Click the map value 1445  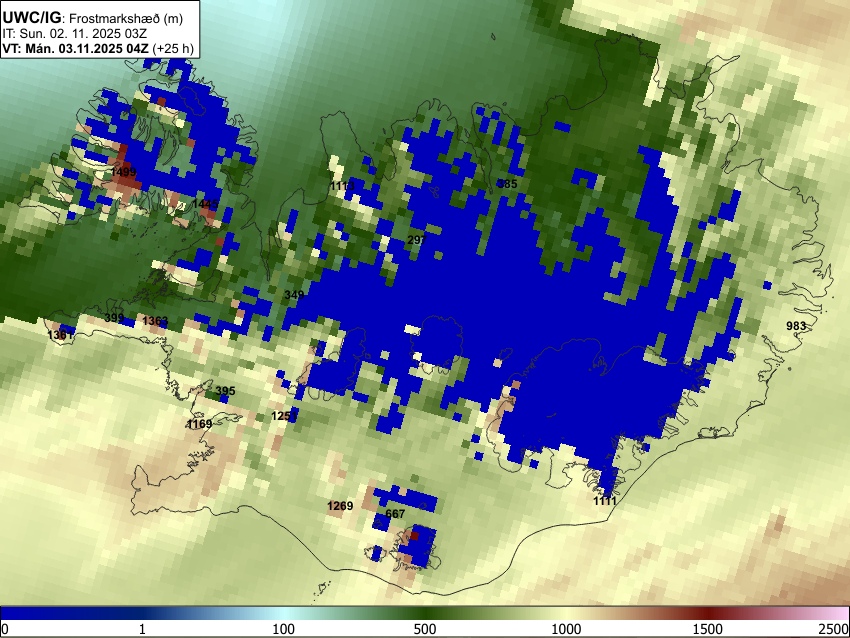[x=205, y=204]
